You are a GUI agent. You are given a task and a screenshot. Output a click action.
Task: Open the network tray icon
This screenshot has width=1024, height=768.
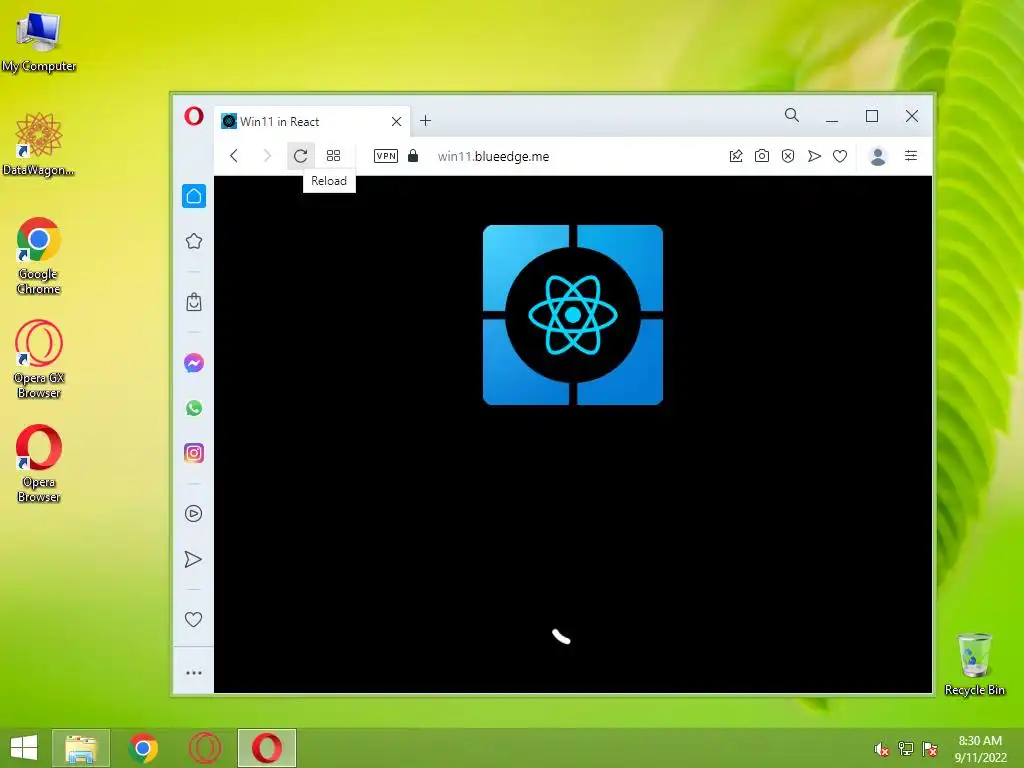pos(906,748)
